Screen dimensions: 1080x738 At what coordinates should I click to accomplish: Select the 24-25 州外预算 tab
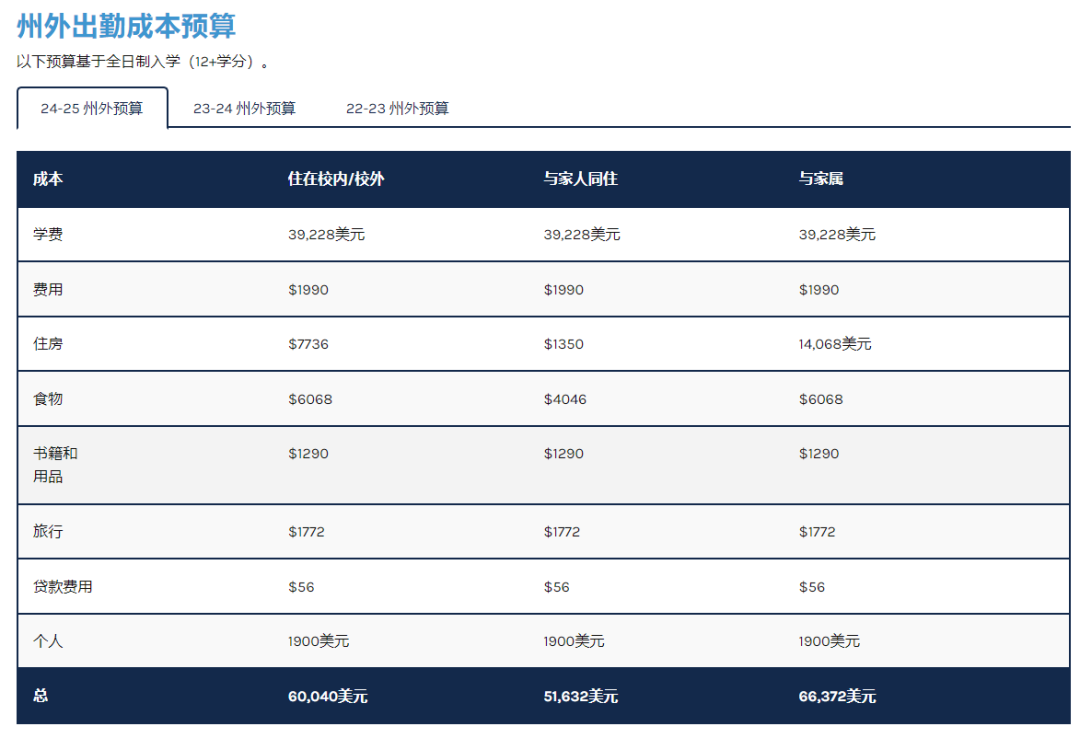click(92, 109)
